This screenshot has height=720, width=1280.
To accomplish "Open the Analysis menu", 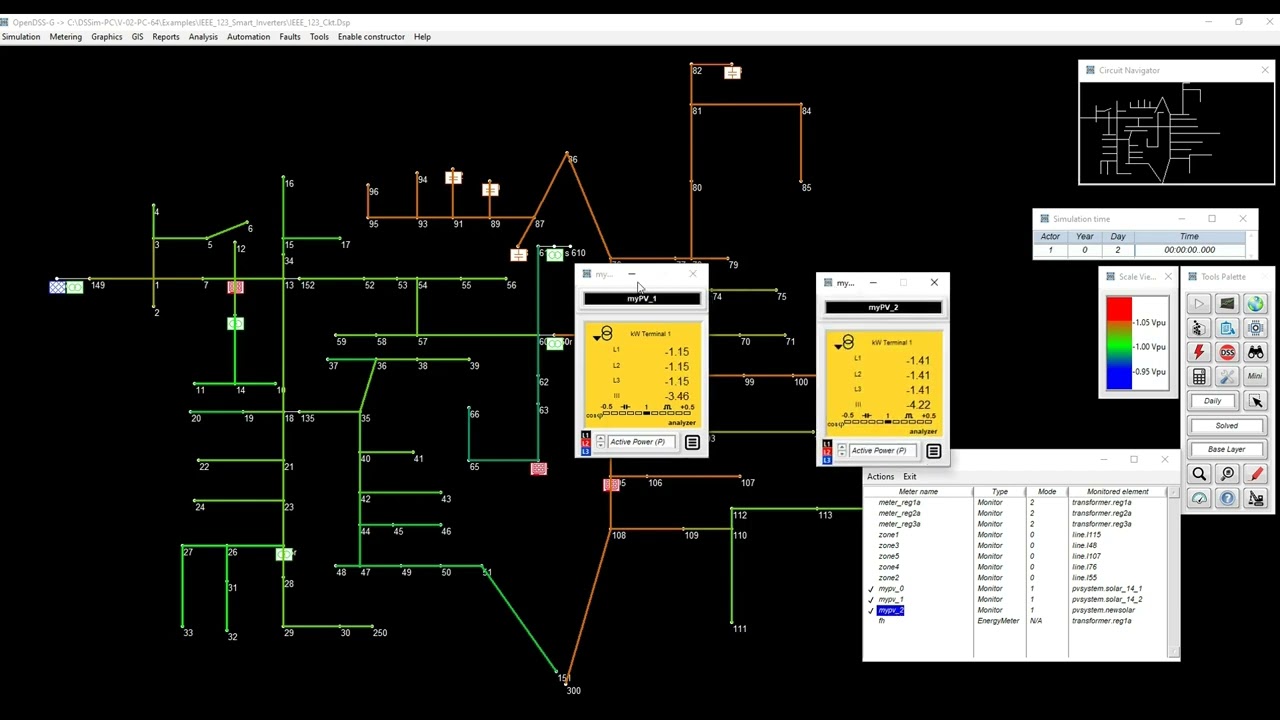I will pos(203,37).
